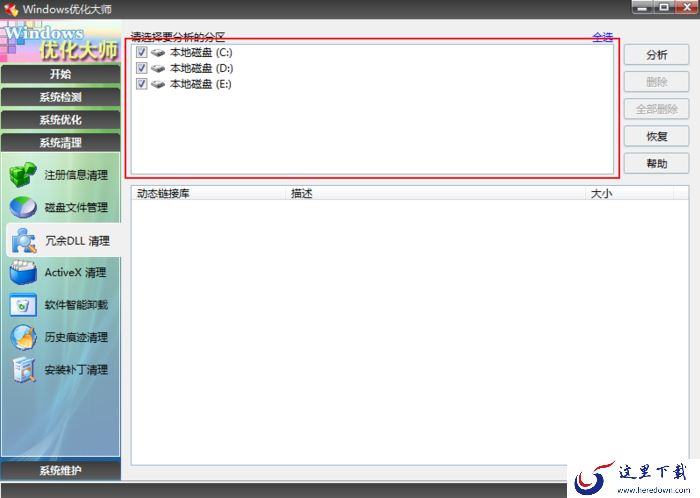
Task: Click the drive icon next to 本地磁盘 (D:)
Action: click(x=158, y=68)
